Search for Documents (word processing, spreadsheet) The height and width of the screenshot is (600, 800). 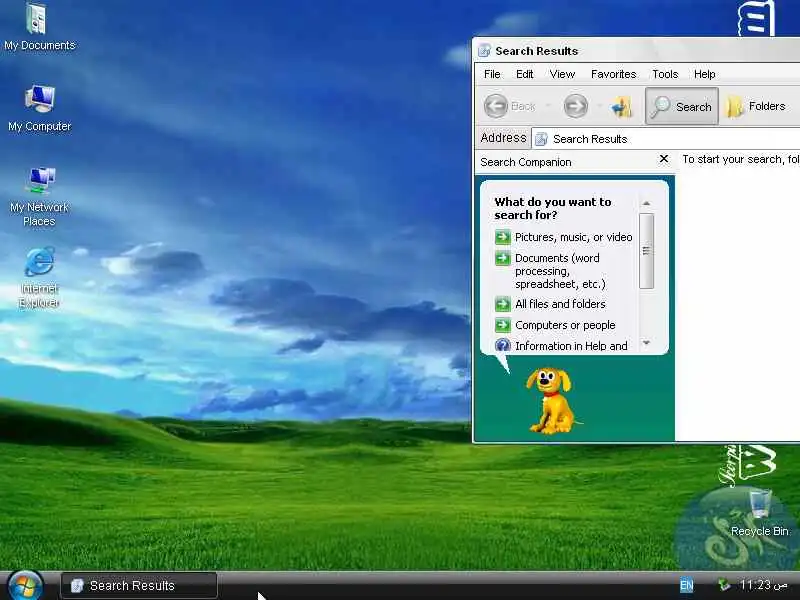tap(560, 271)
